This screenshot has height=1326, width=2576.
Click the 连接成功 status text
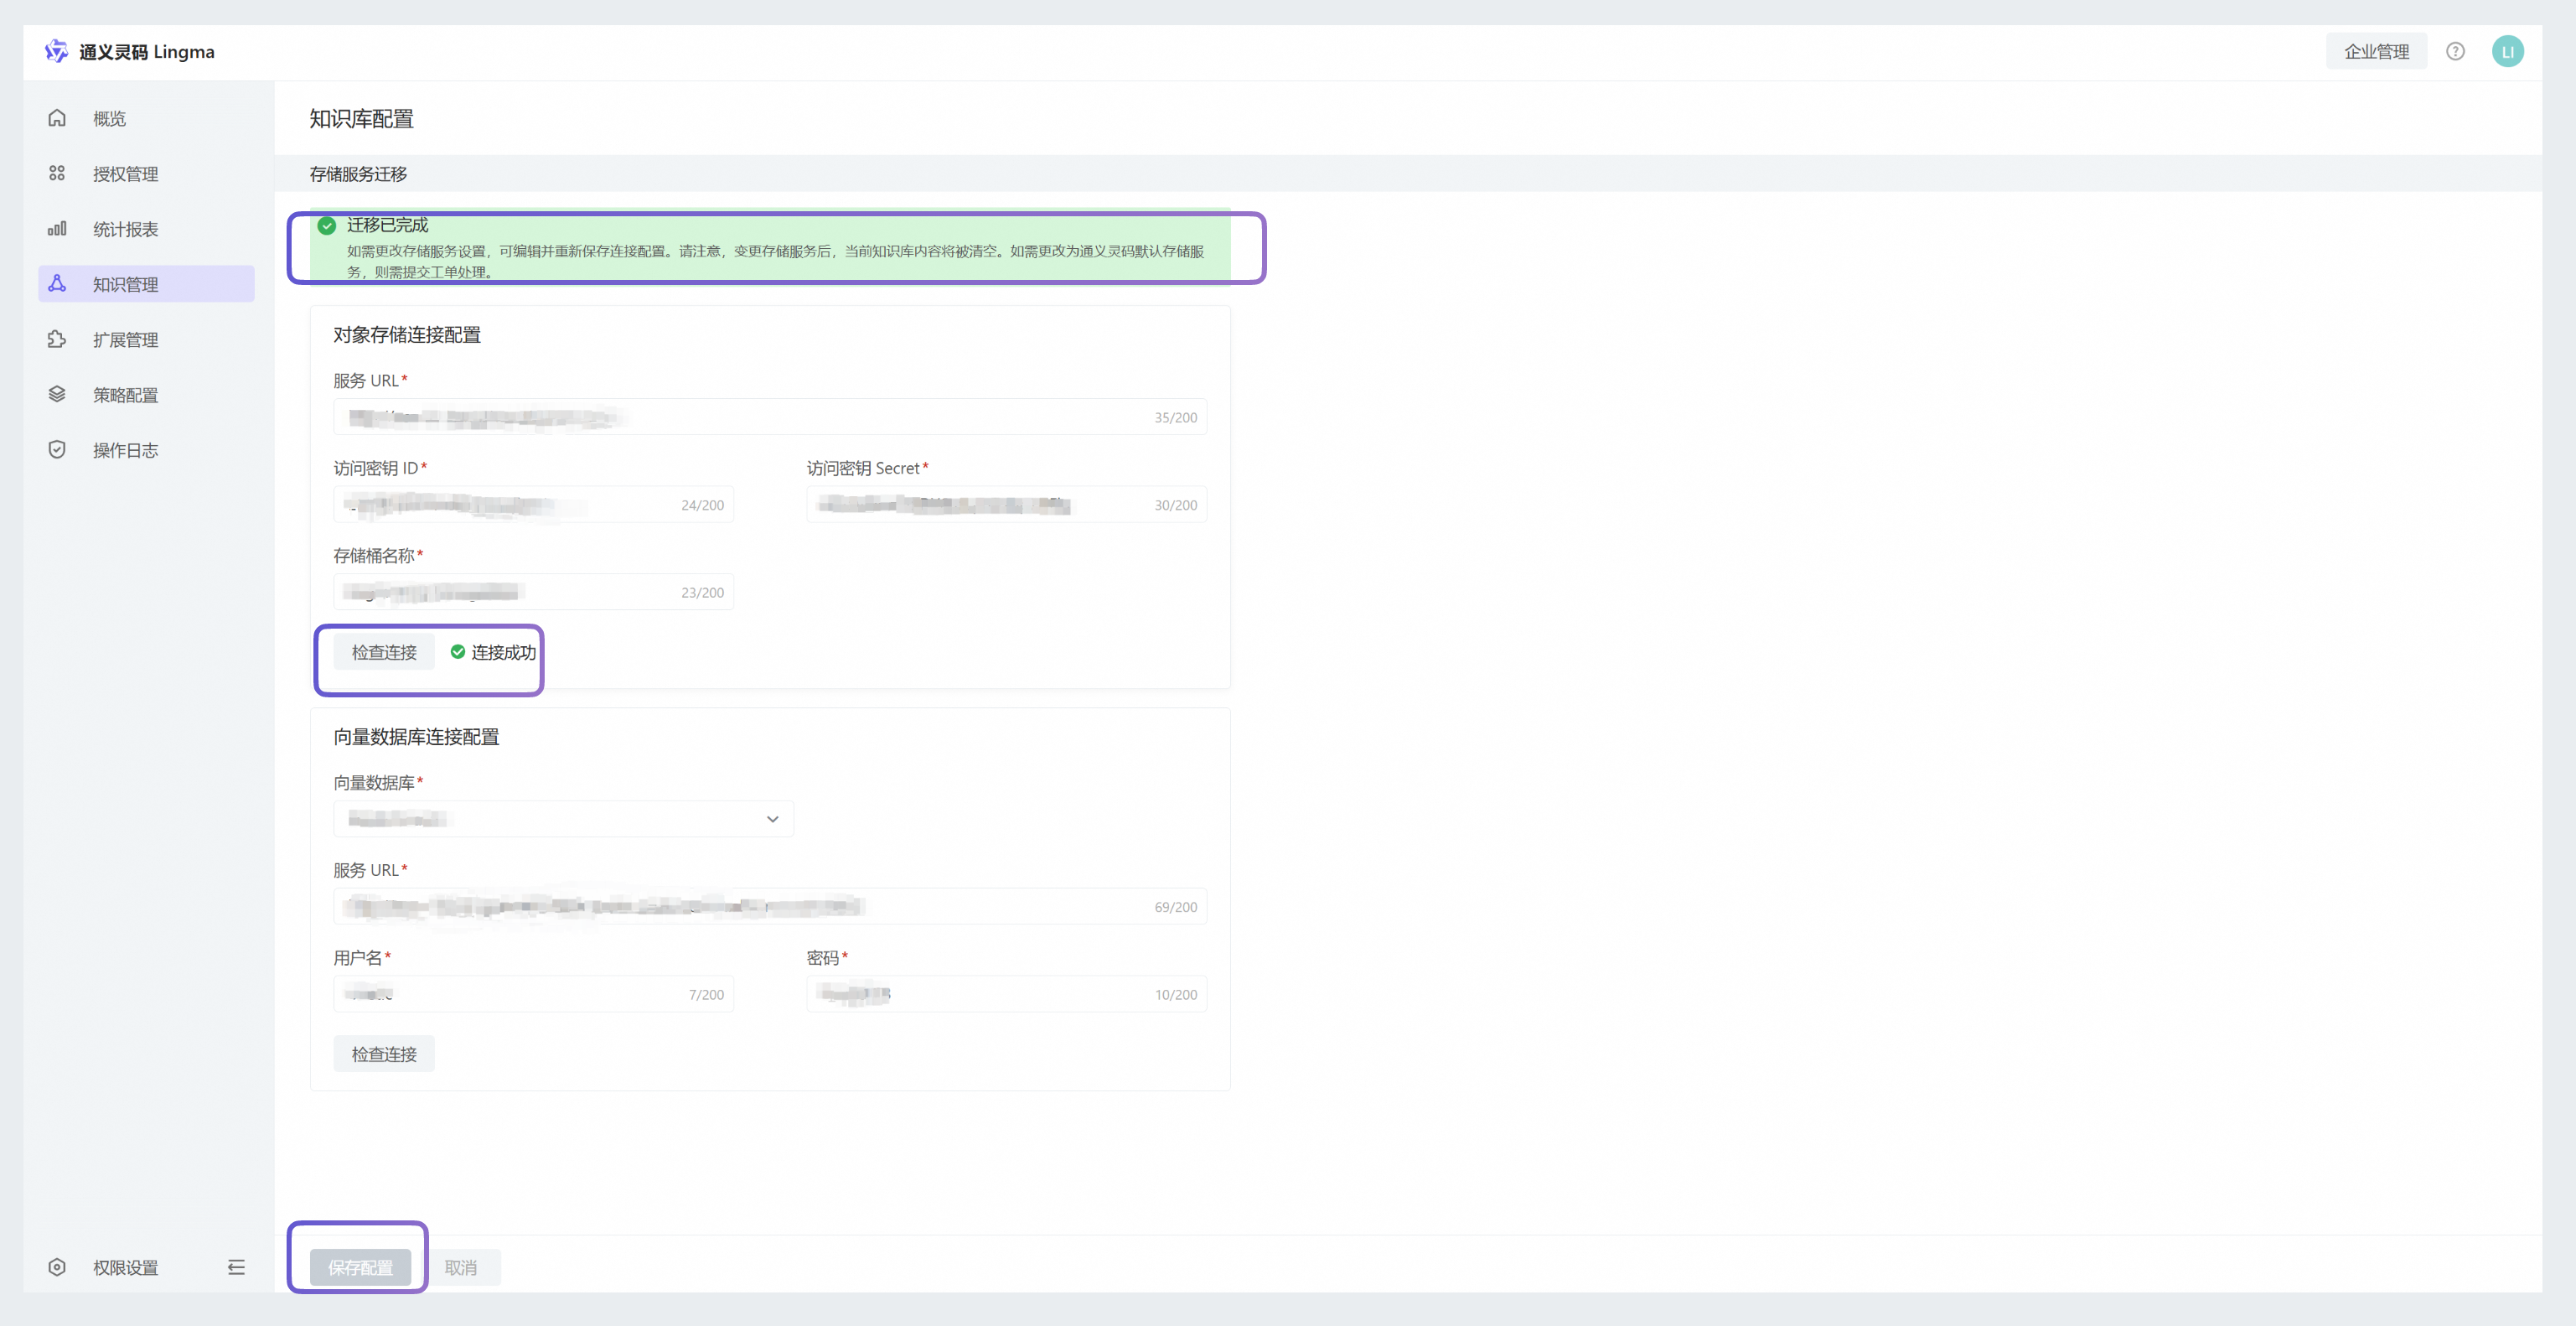(503, 652)
